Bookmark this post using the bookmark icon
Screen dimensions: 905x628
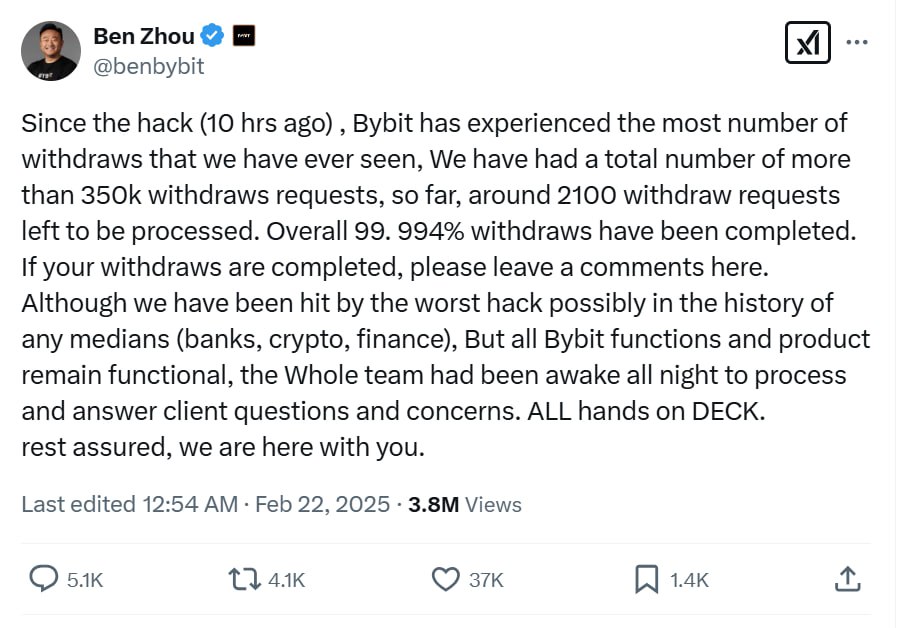(646, 579)
